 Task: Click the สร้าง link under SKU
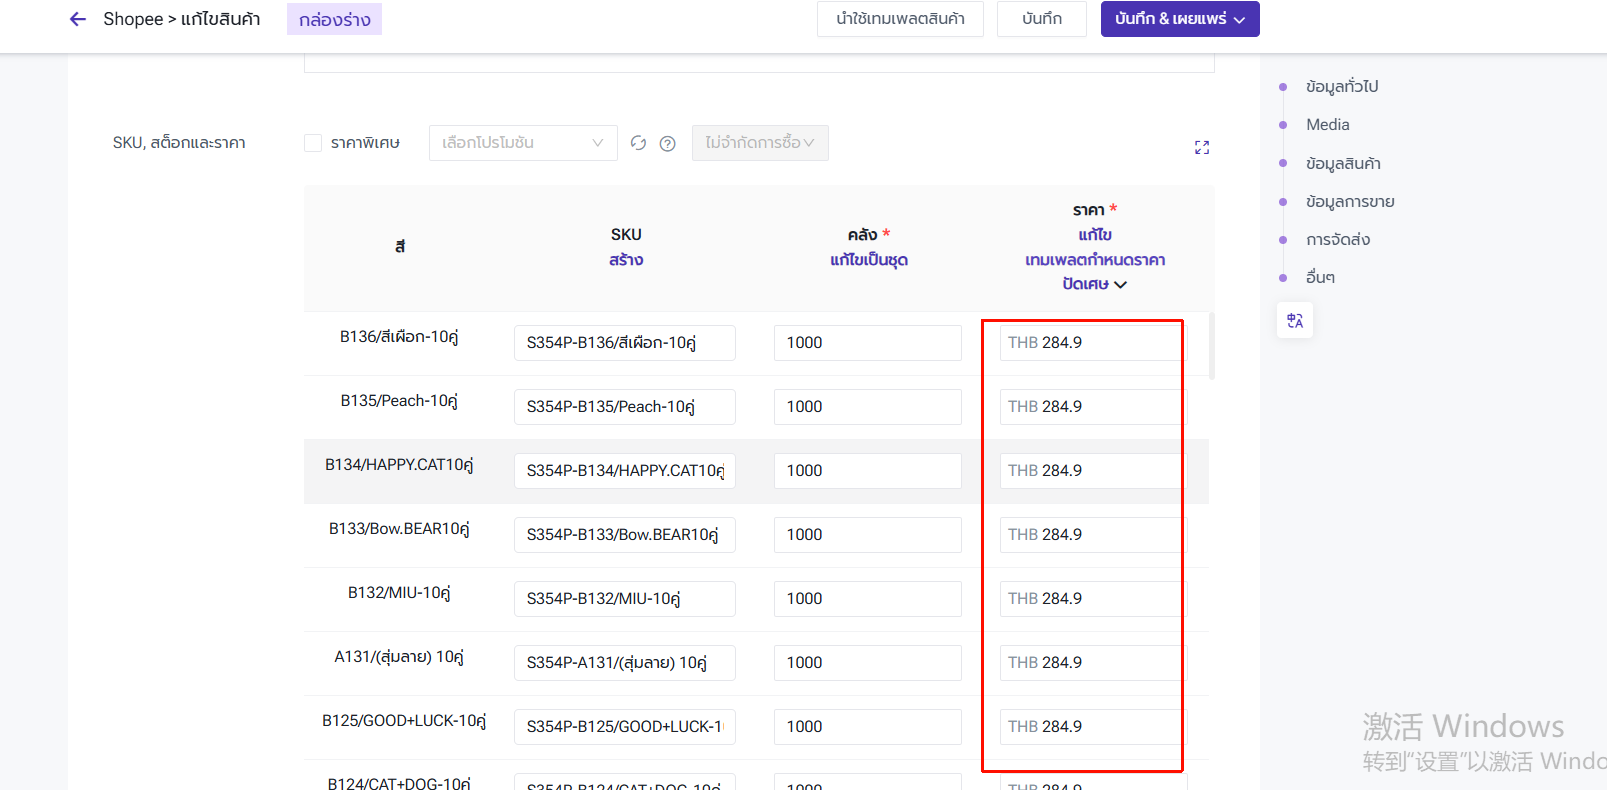tap(626, 260)
